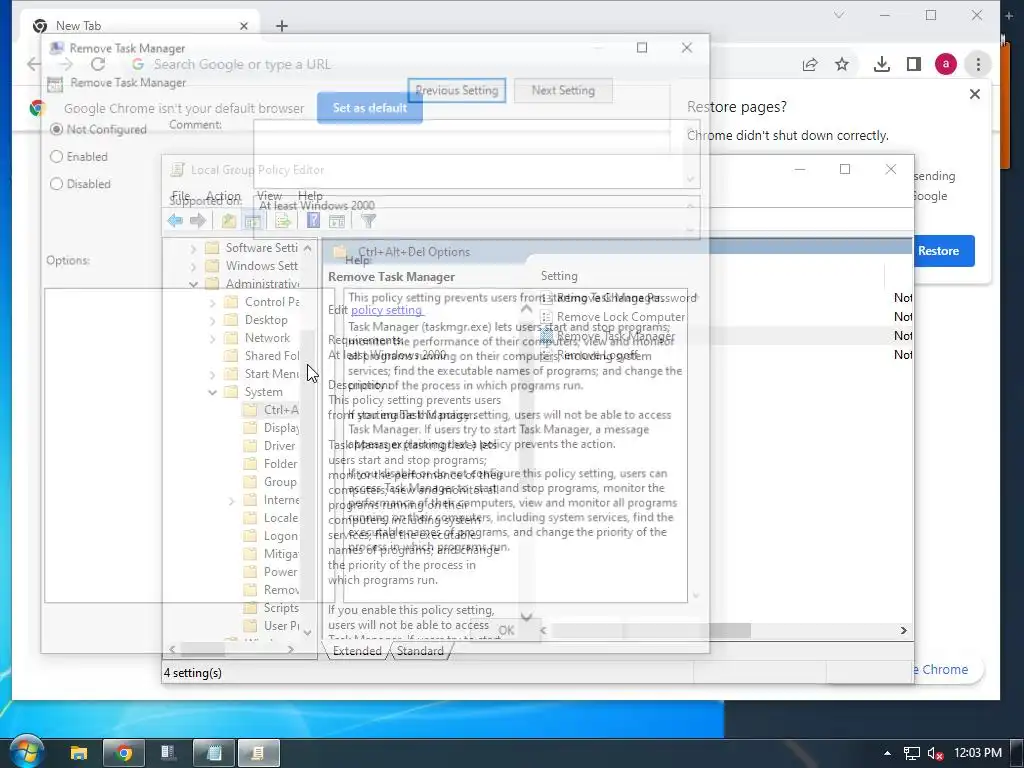Click the Next Setting button
Screen dimensions: 1024x768
click(563, 90)
